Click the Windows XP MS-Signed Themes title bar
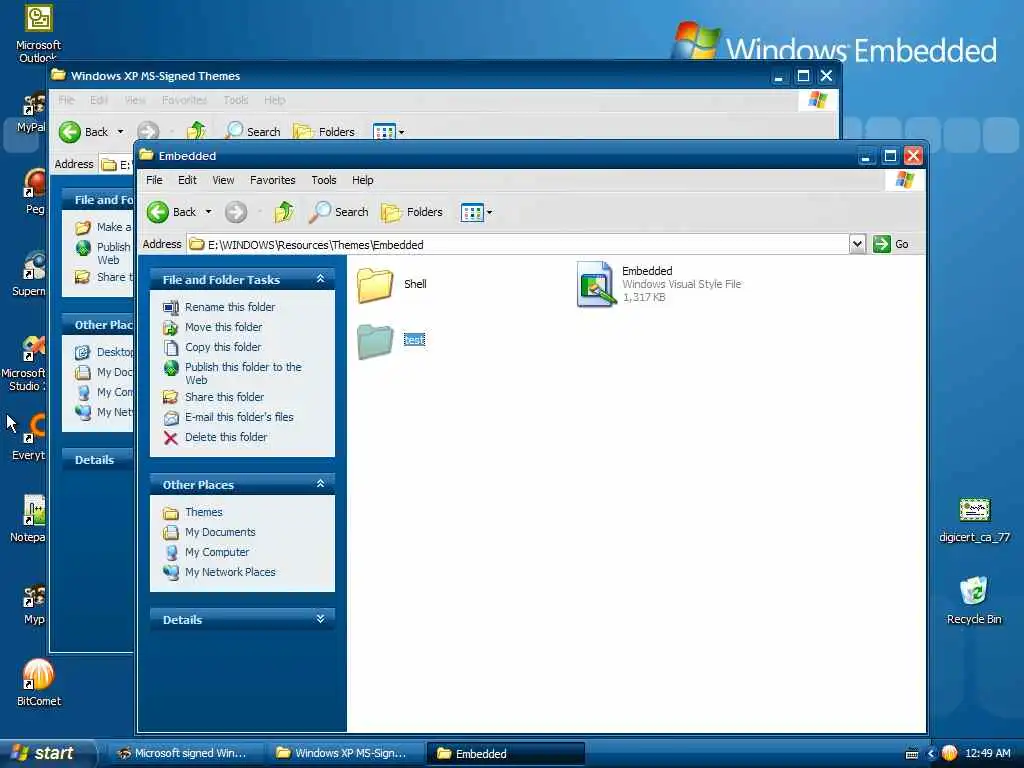1024x768 pixels. (411, 76)
